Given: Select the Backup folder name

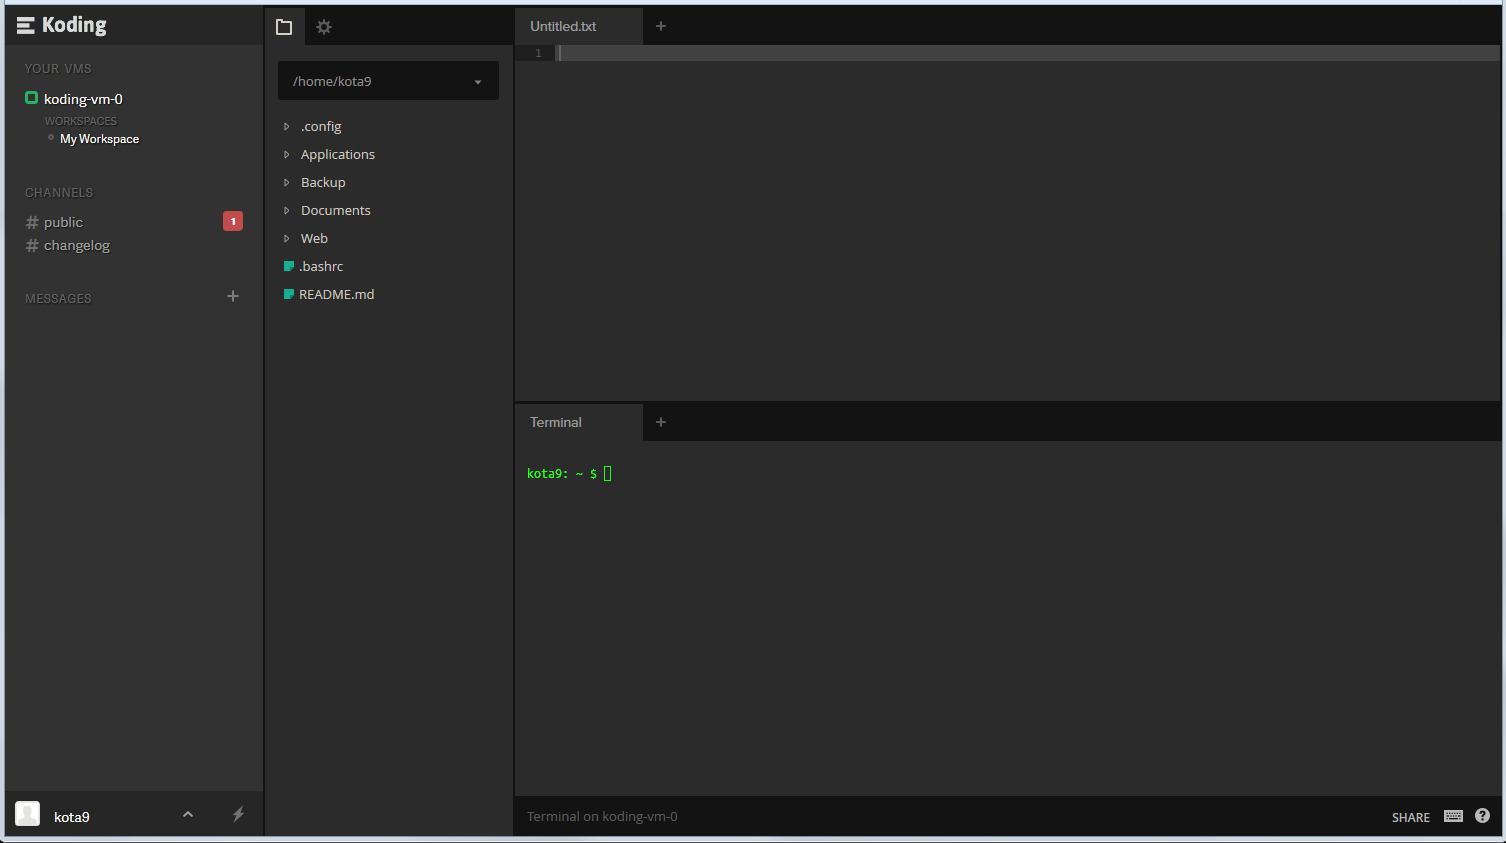Looking at the screenshot, I should [x=323, y=182].
